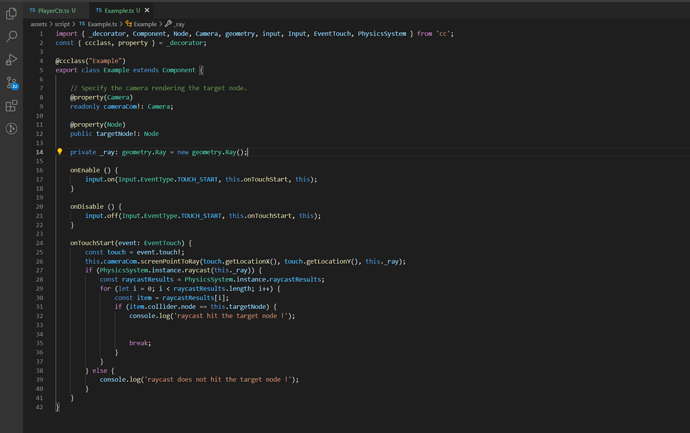The height and width of the screenshot is (433, 690).
Task: Click the assets breadcrumb
Action: (38, 23)
